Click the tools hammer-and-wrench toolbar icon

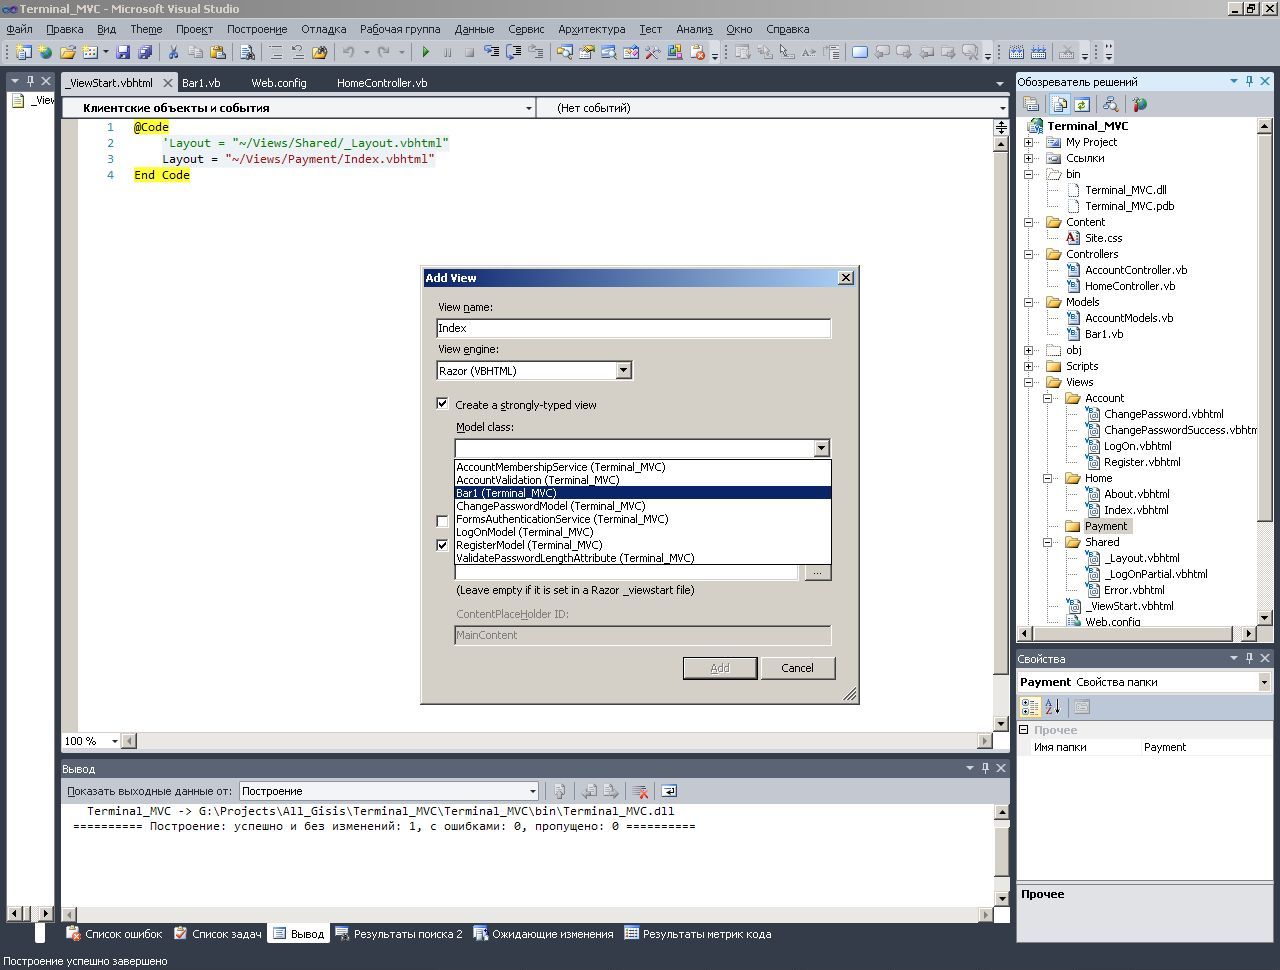[x=651, y=52]
